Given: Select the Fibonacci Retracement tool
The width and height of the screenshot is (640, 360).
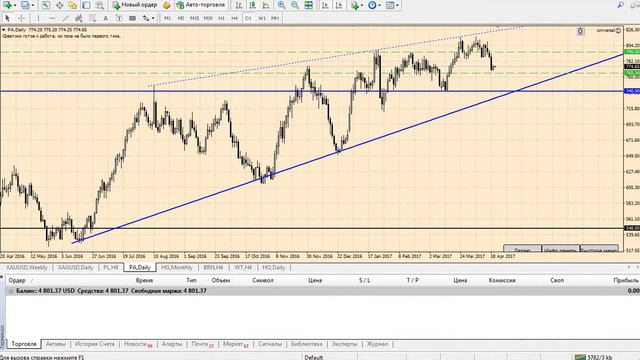Looking at the screenshot, I should [x=92, y=18].
